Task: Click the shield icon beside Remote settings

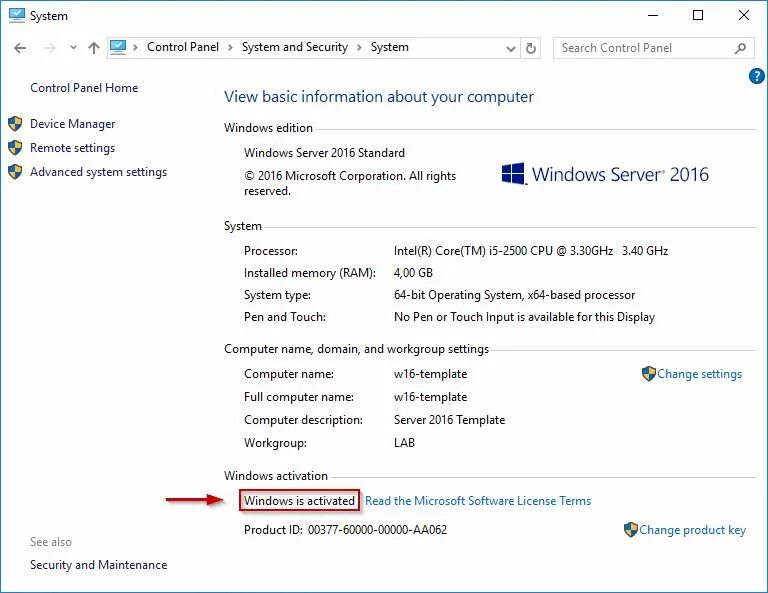Action: 15,147
